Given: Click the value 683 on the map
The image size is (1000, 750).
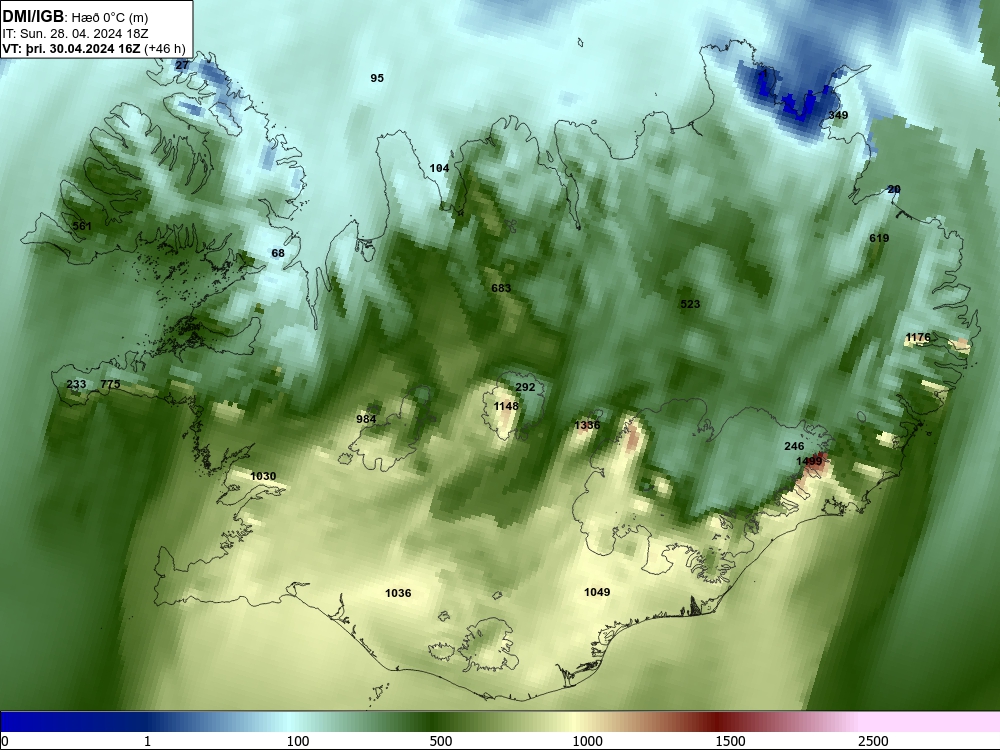Looking at the screenshot, I should (501, 288).
